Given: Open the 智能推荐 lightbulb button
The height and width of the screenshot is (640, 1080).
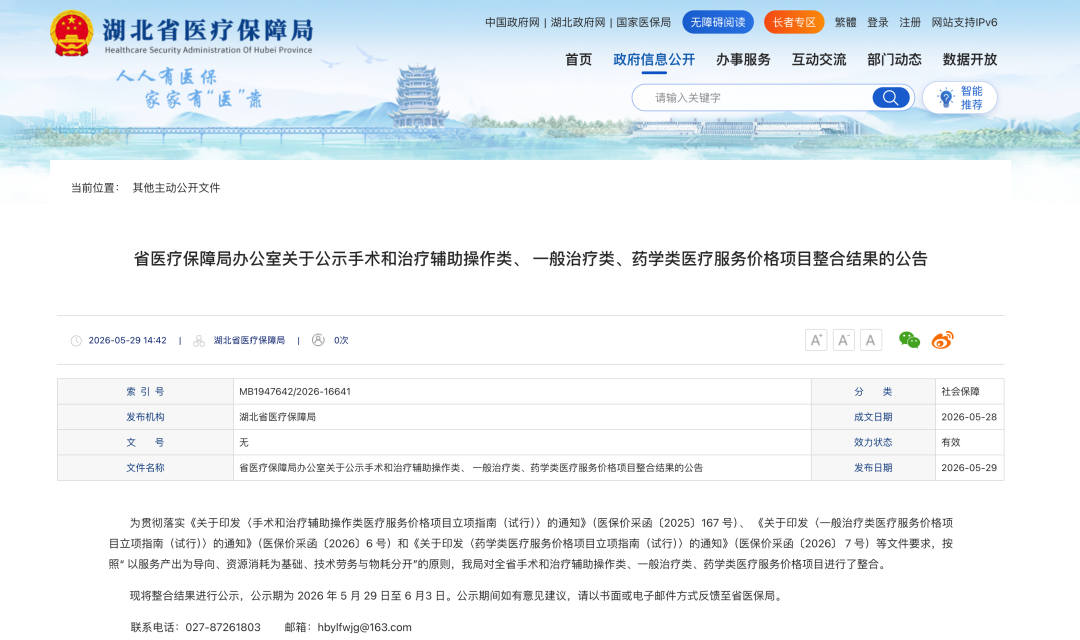Looking at the screenshot, I should (959, 98).
